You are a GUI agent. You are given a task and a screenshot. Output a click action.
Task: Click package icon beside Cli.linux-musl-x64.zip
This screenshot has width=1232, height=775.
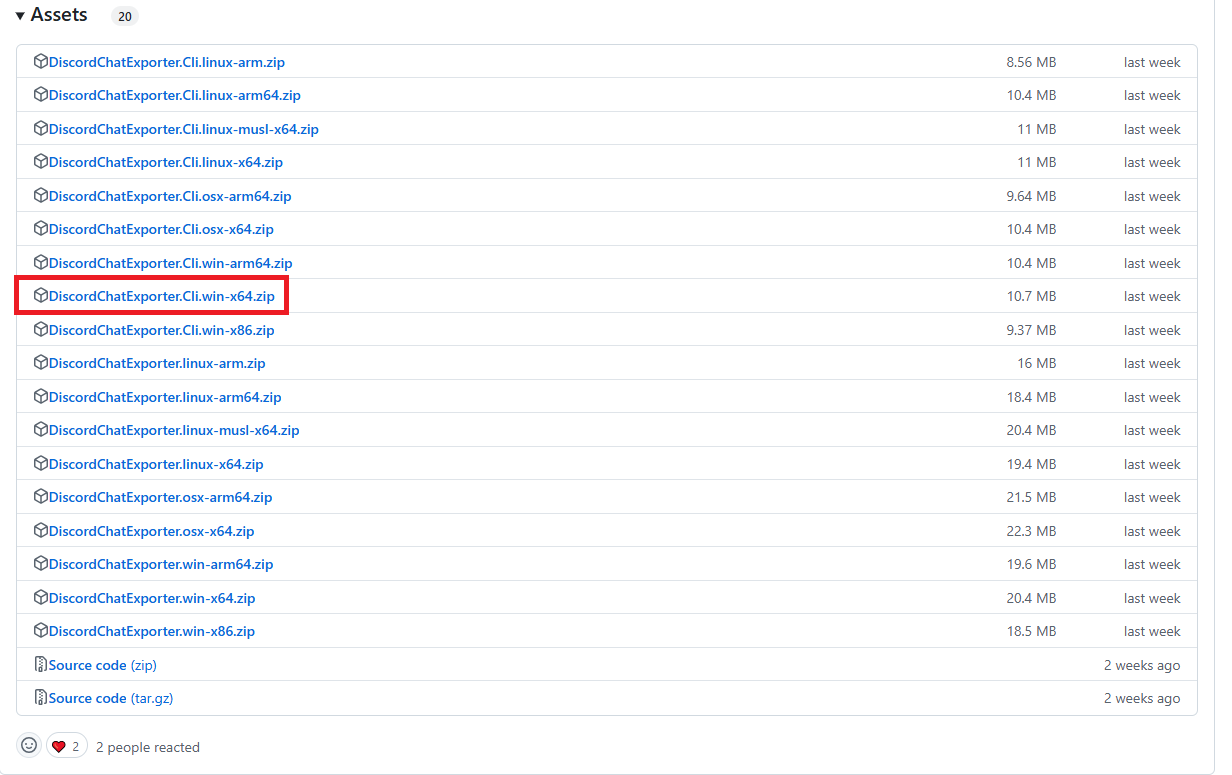[41, 128]
